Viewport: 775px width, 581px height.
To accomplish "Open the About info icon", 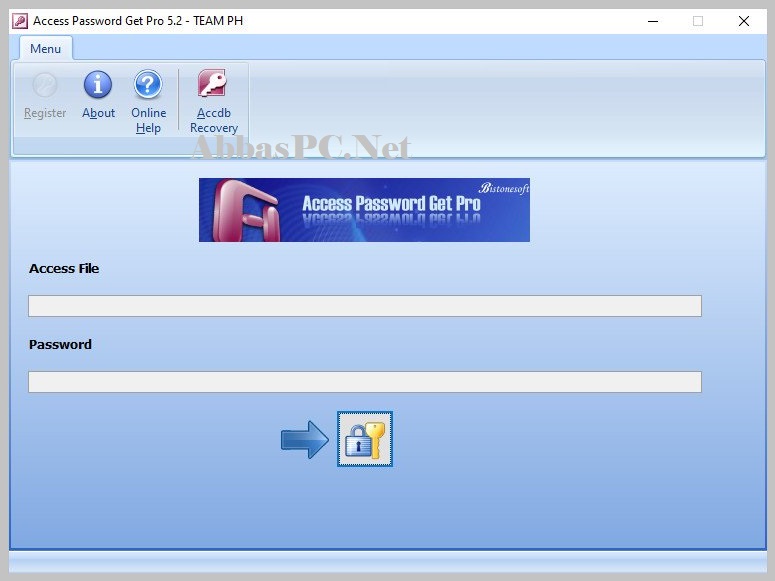I will (x=98, y=84).
